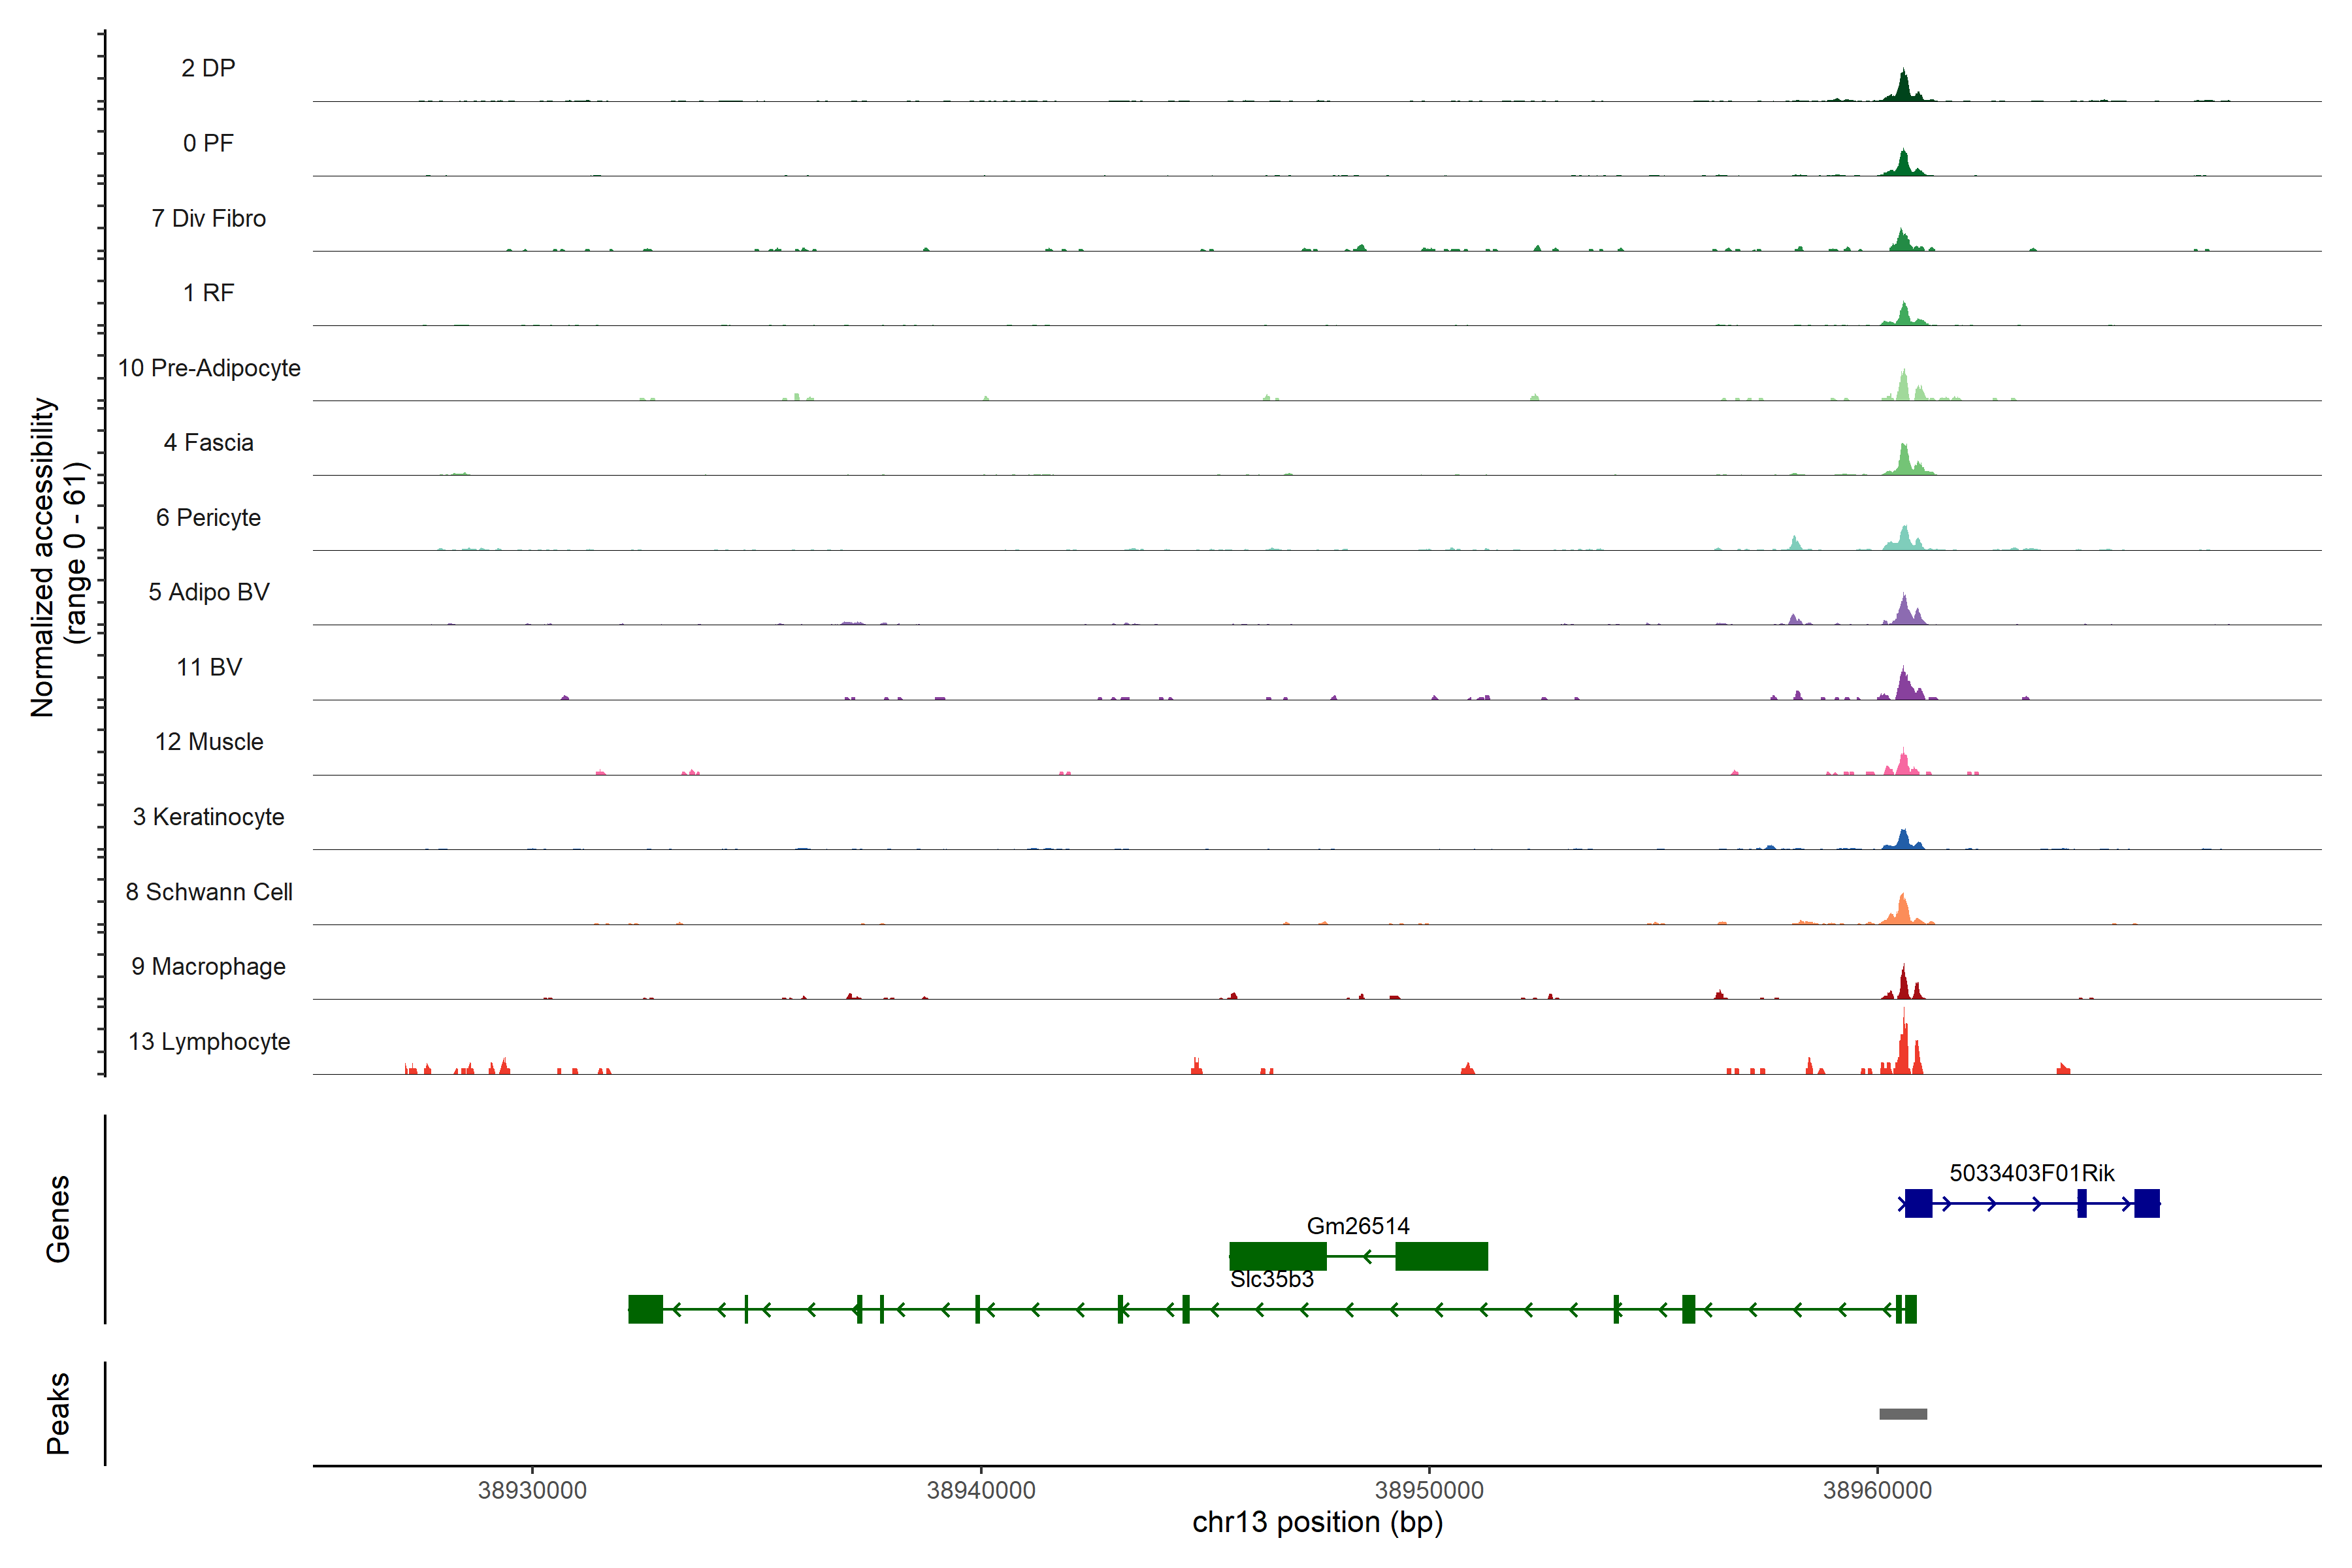Click the leftmost Slc35b3 exon block

point(645,1309)
